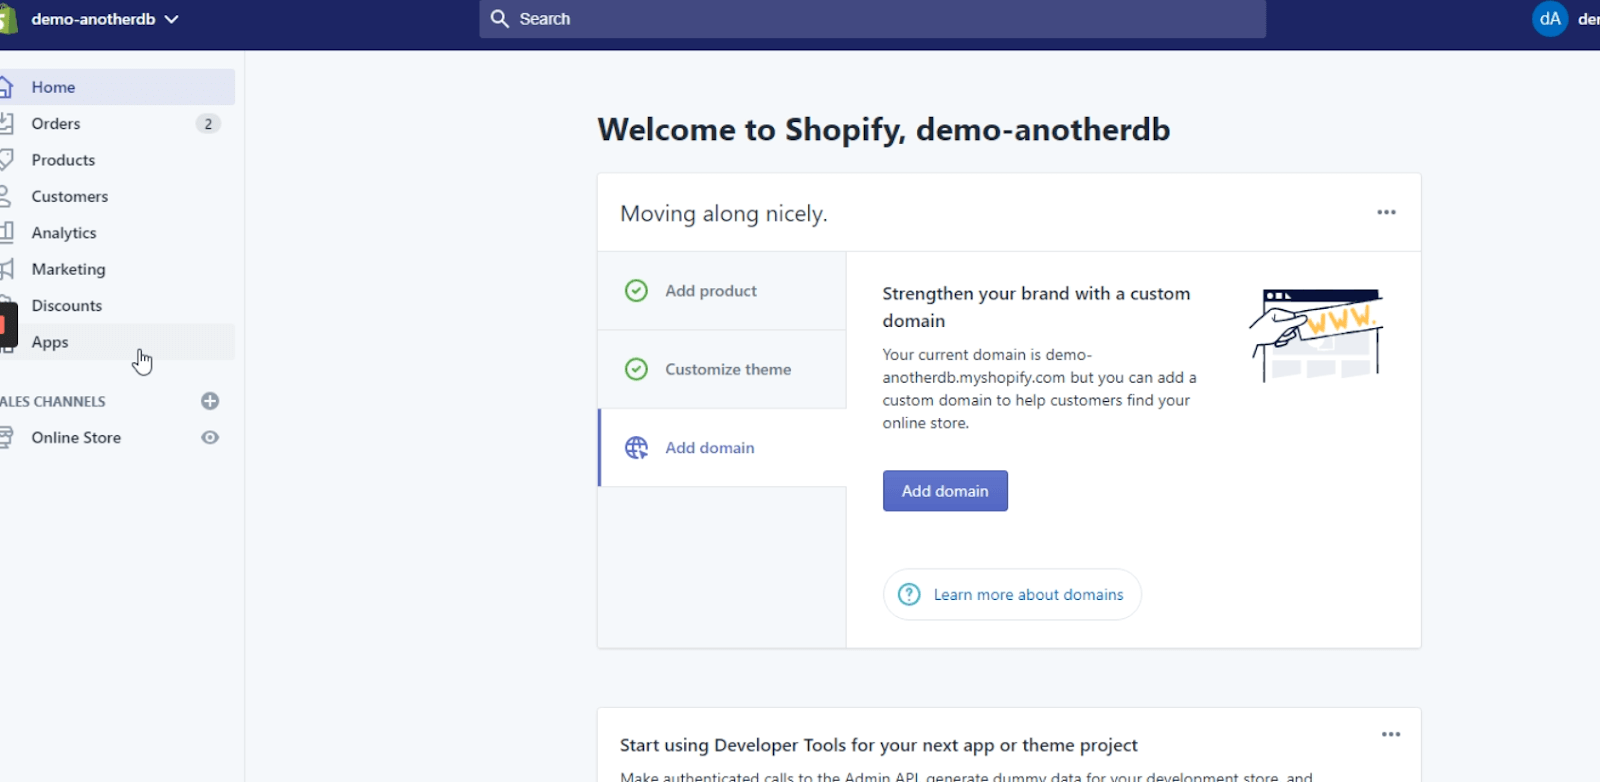Click the Moving along nicely heading

pyautogui.click(x=724, y=214)
